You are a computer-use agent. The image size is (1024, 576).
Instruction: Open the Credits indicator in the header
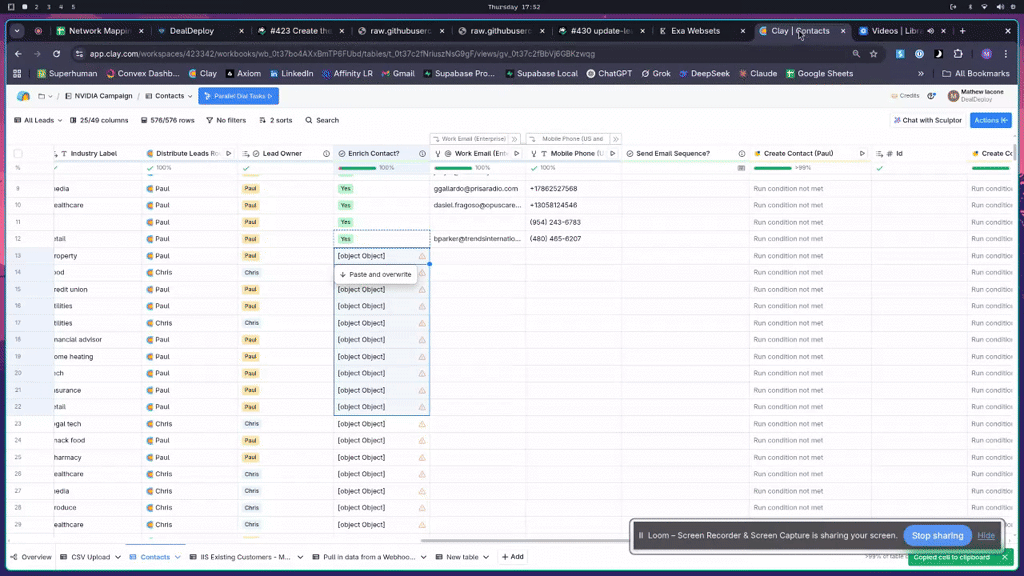click(x=904, y=96)
